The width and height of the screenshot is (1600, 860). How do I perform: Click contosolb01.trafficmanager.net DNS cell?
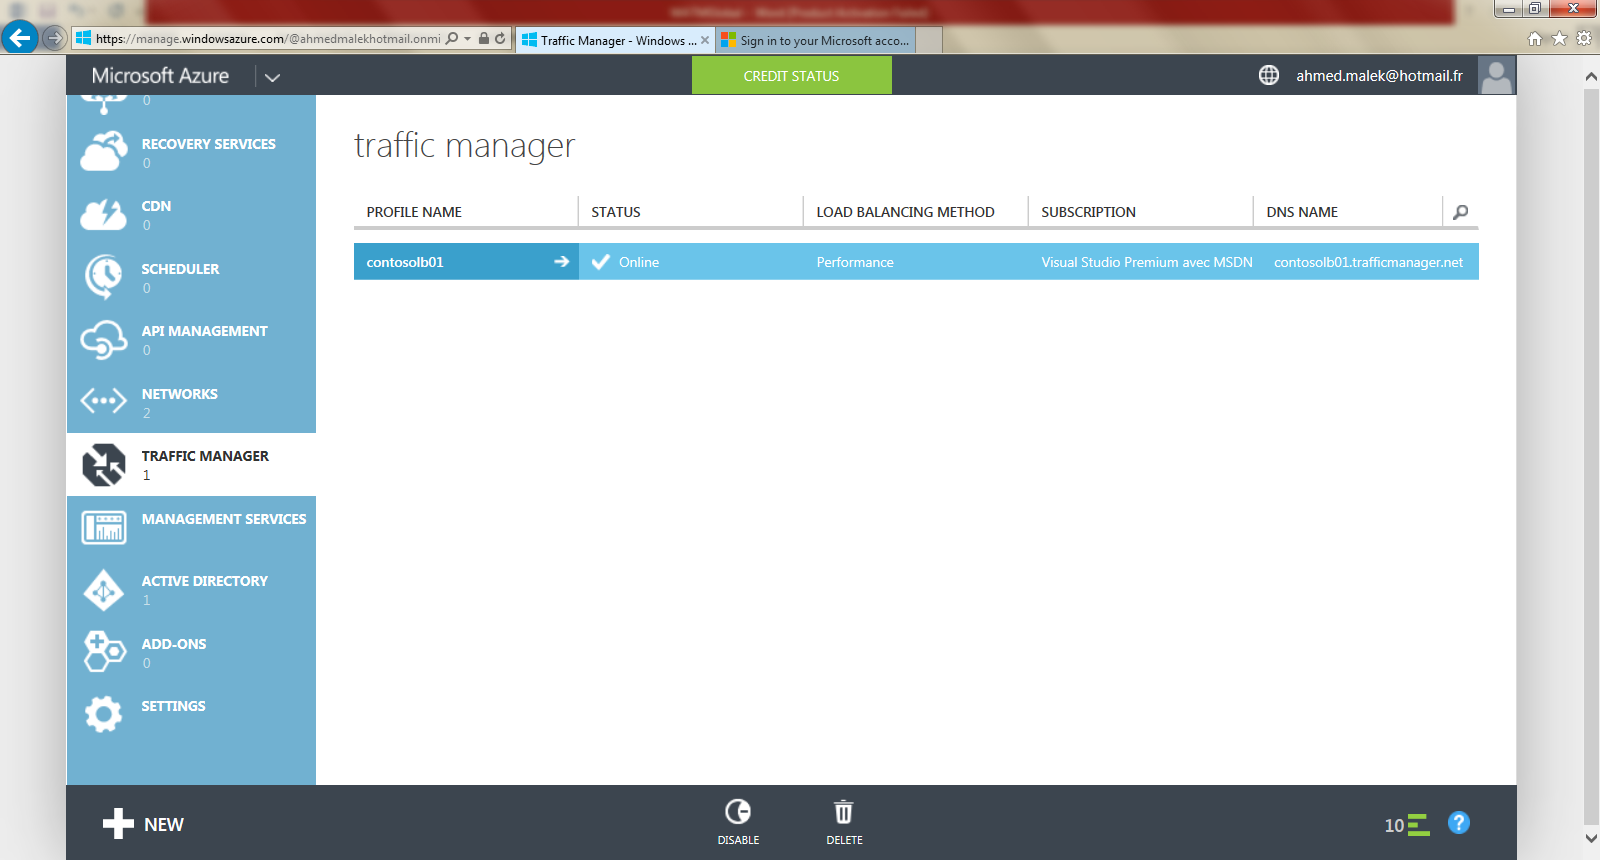tap(1368, 262)
